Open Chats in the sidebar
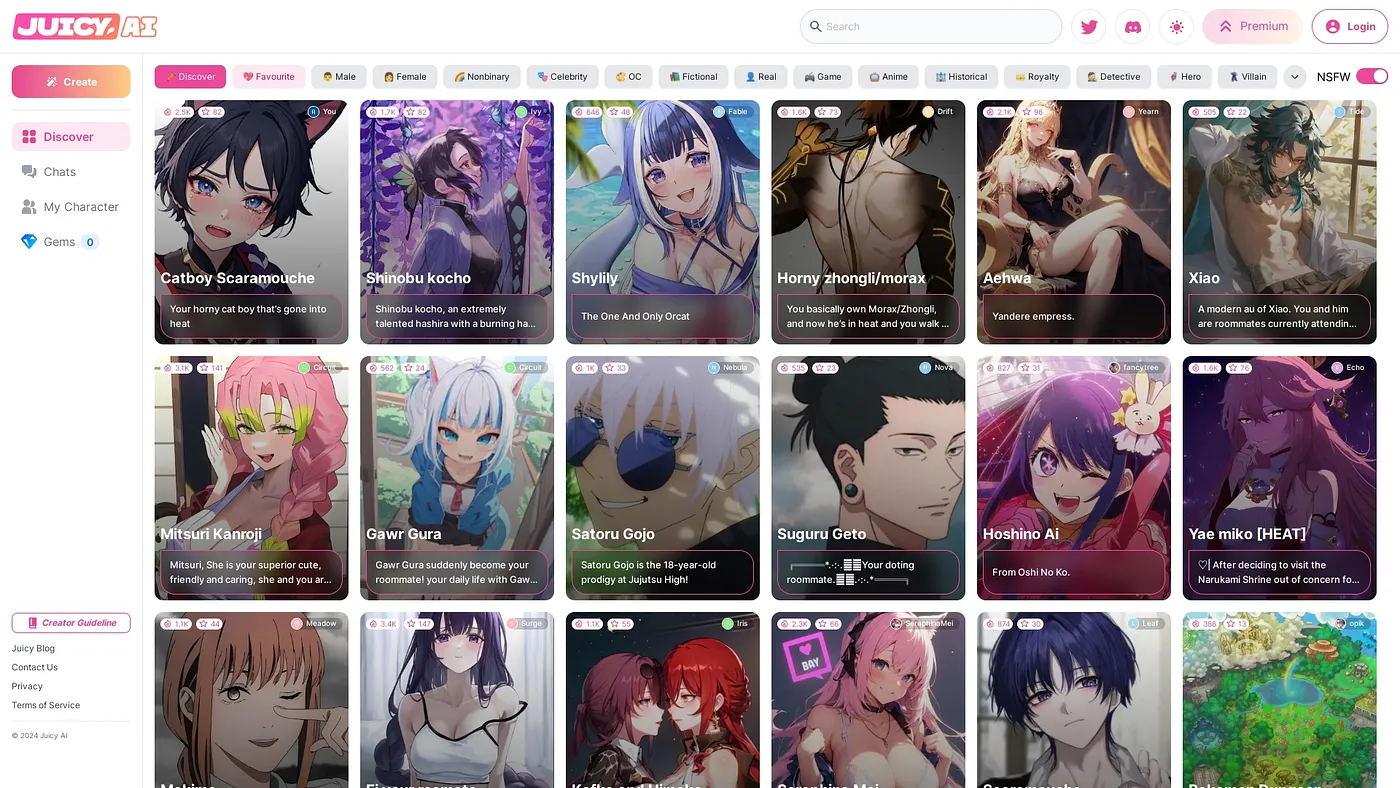Image resolution: width=1400 pixels, height=788 pixels. pos(71,172)
